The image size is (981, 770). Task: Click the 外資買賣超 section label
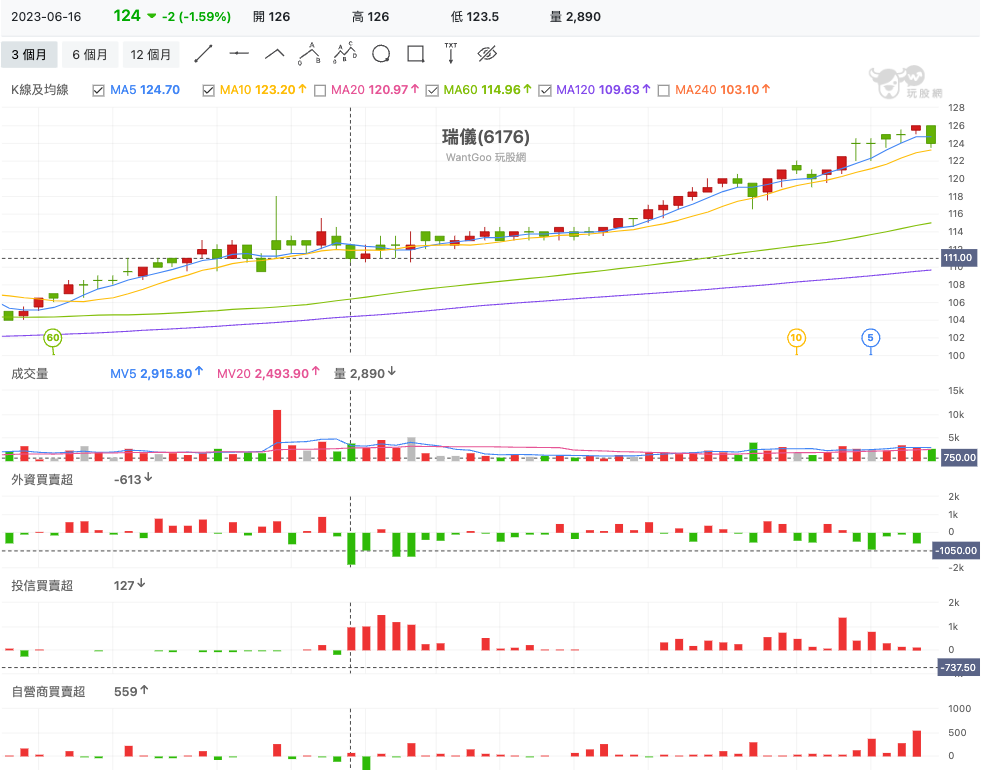click(x=42, y=479)
